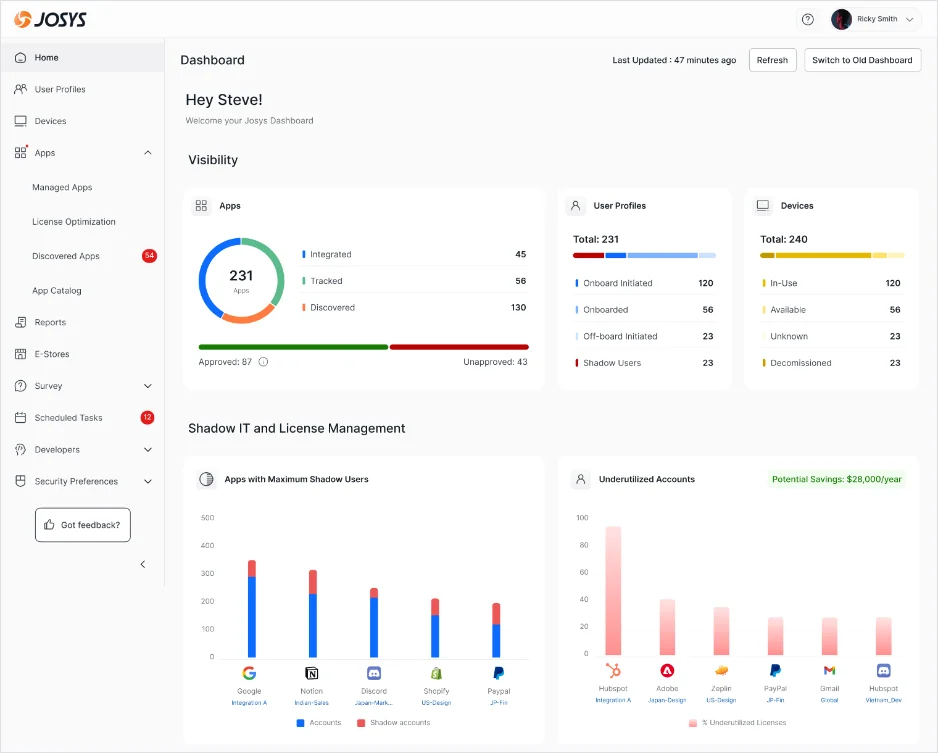Open the Integration A link under Google
Screen dimensions: 938x753
point(249,703)
